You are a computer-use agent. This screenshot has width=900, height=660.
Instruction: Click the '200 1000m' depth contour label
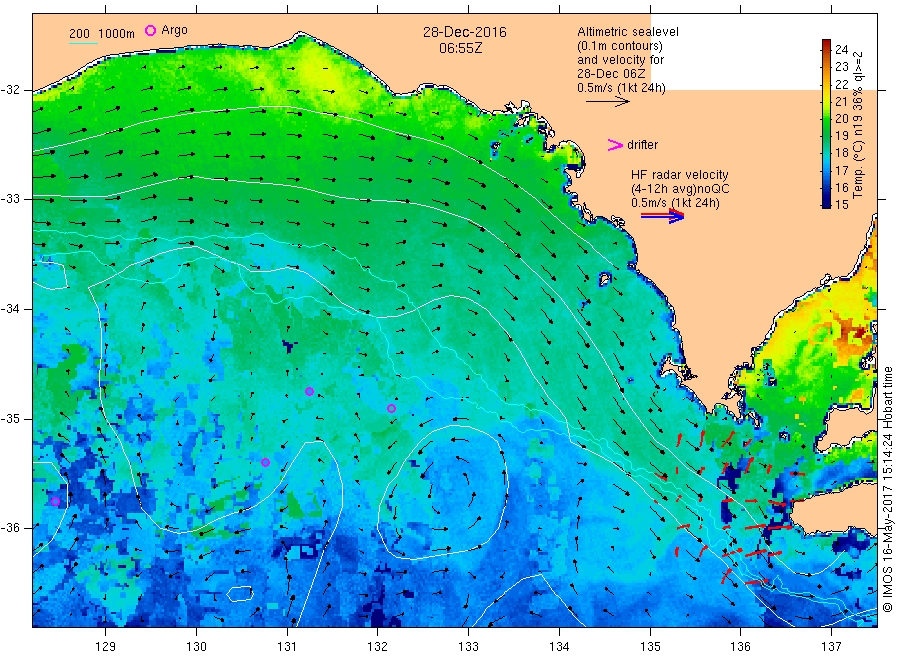[102, 34]
